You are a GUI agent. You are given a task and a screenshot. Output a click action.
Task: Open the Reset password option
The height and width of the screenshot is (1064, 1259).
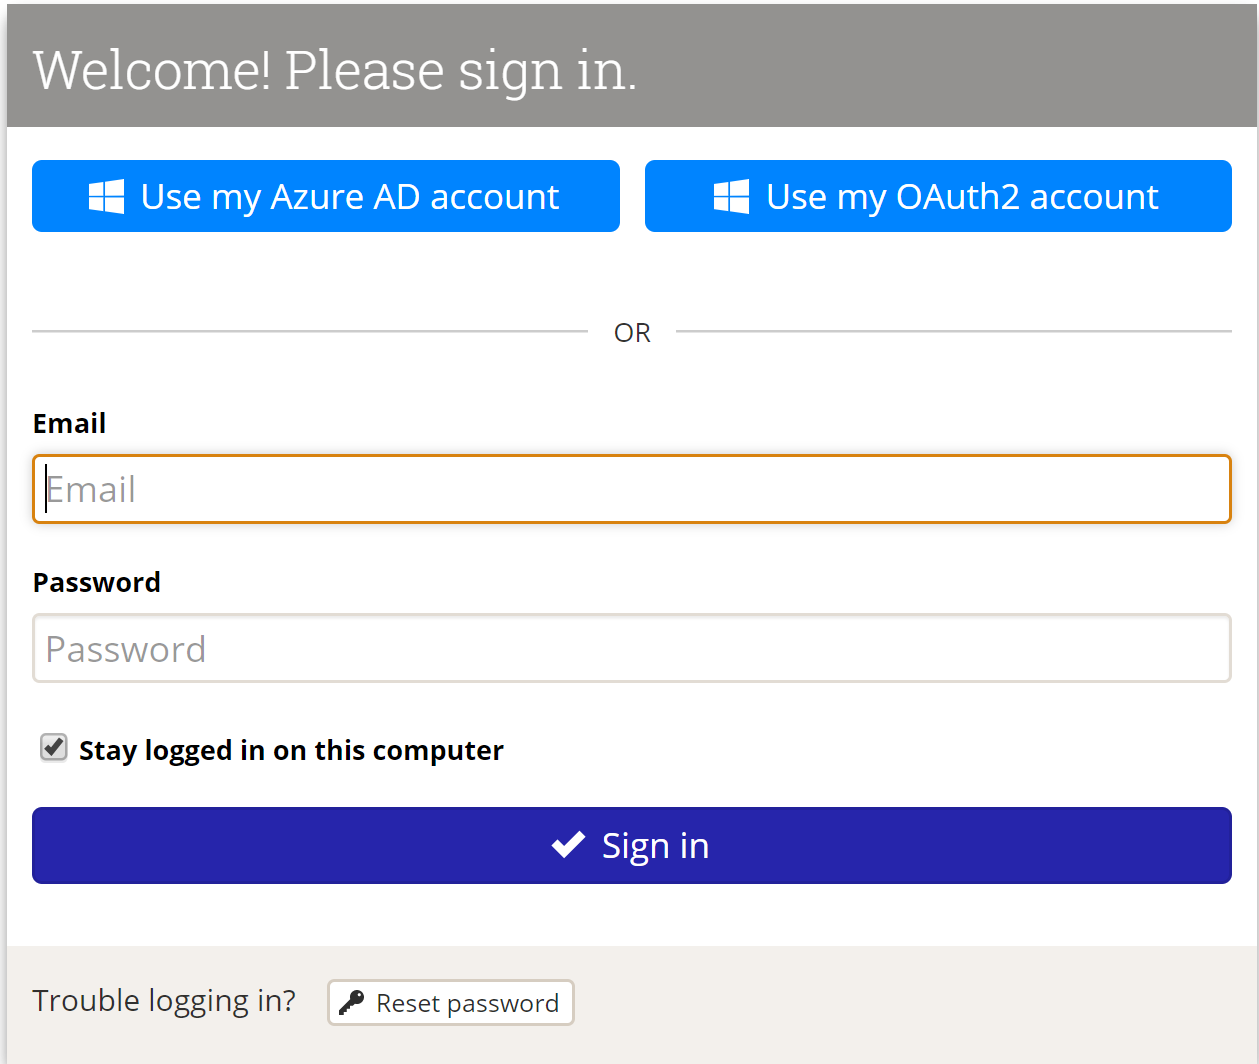point(451,1002)
